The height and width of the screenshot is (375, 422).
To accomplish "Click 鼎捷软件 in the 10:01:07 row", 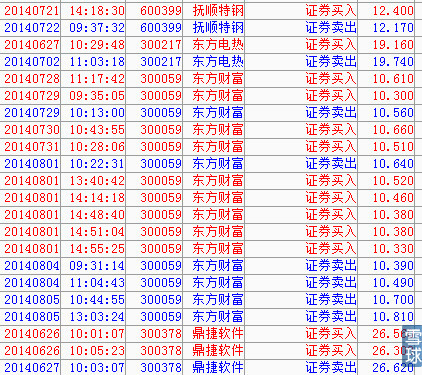I will coord(218,334).
